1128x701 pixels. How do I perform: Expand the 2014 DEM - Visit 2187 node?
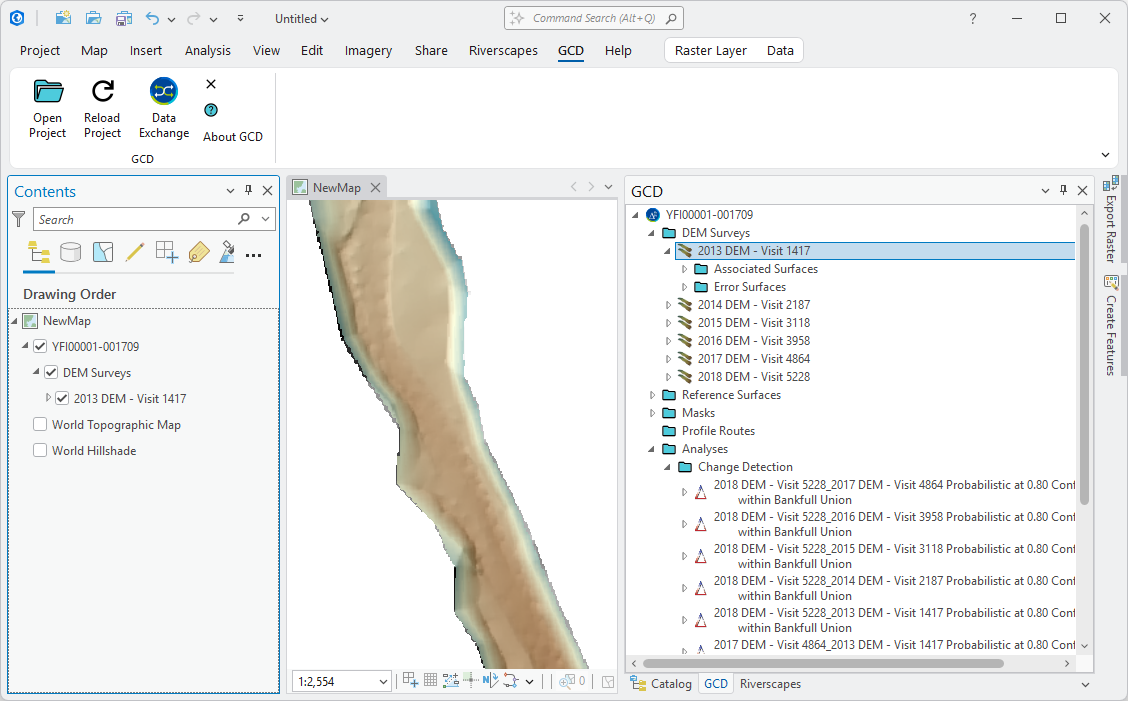pos(669,305)
